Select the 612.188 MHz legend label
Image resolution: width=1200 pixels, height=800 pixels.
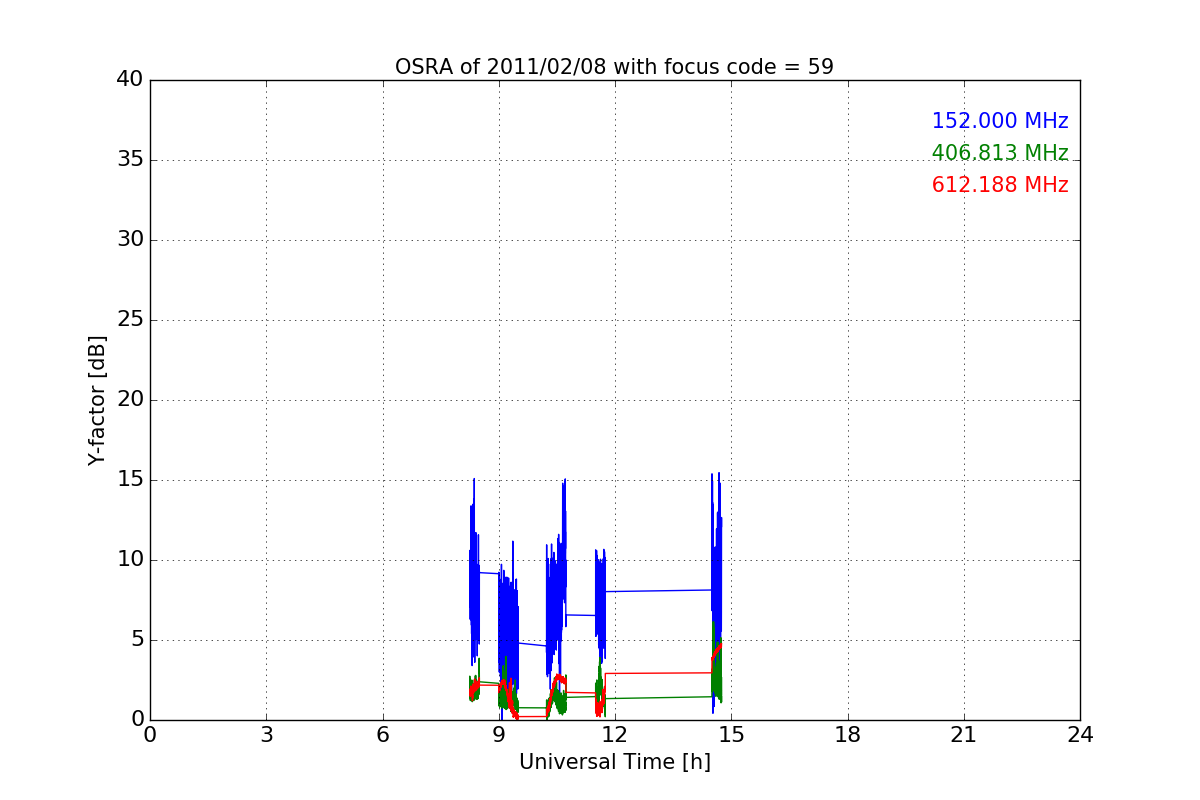[1000, 185]
